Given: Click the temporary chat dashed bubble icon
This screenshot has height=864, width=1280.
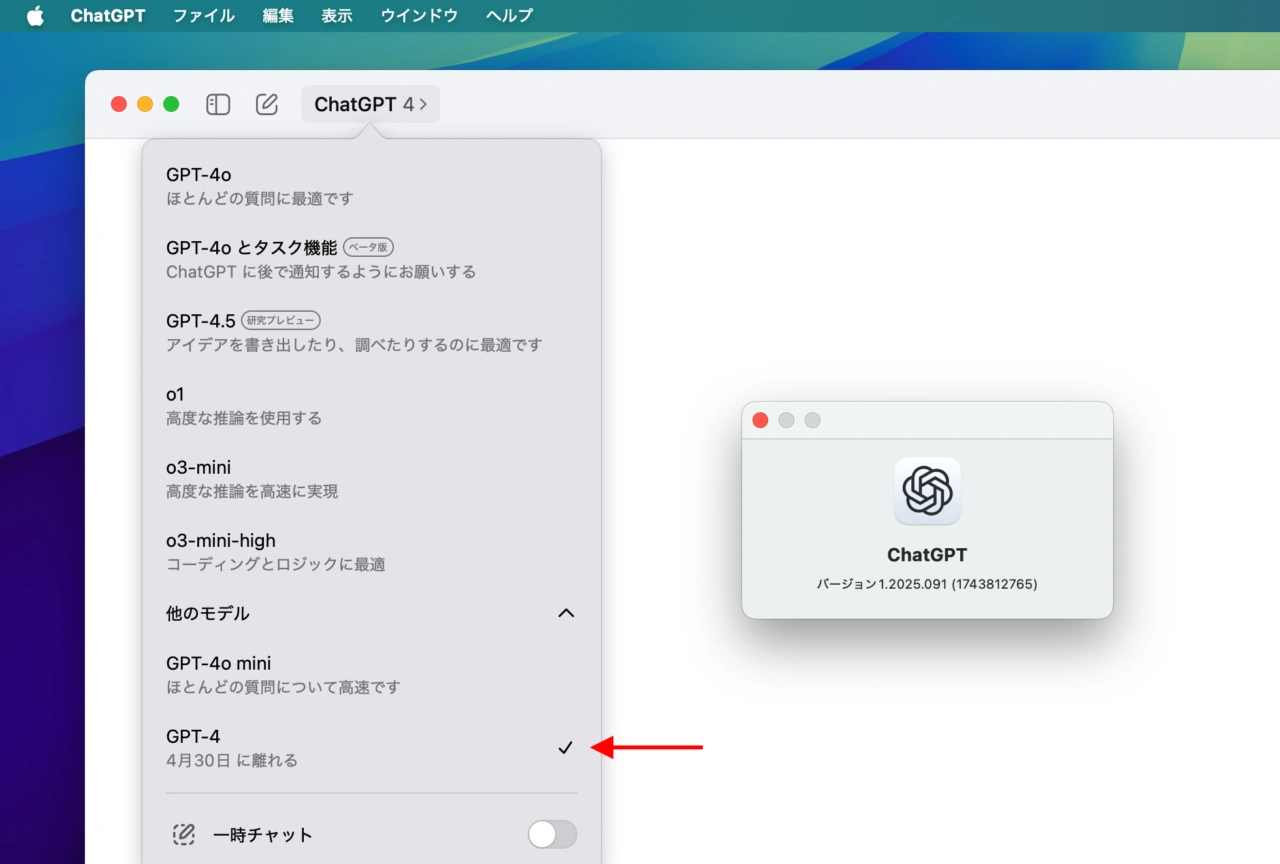Looking at the screenshot, I should (183, 834).
